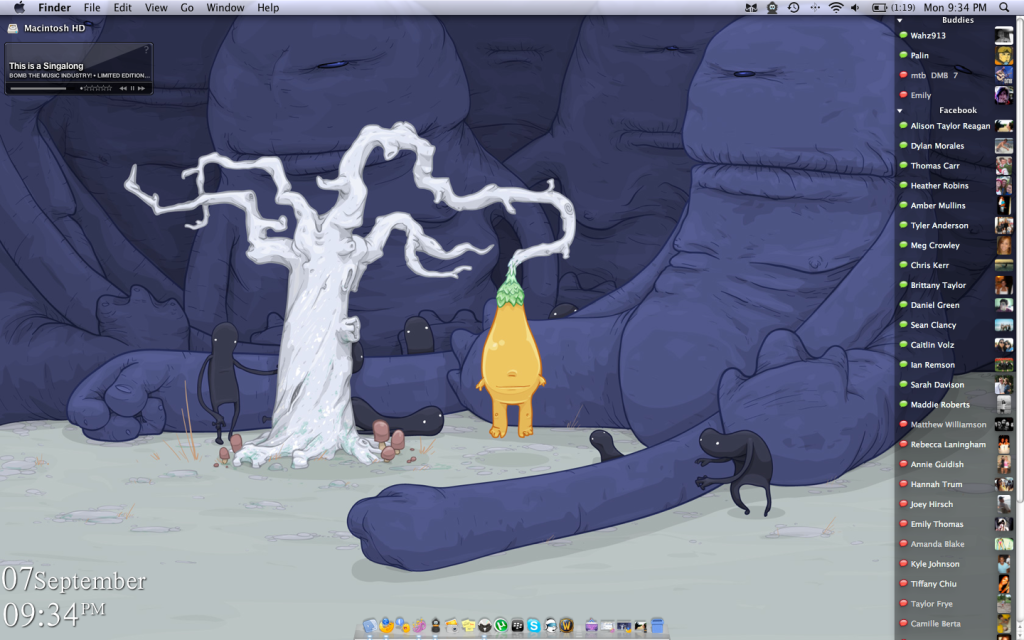Open Spotlight search magnifier

pyautogui.click(x=1004, y=7)
